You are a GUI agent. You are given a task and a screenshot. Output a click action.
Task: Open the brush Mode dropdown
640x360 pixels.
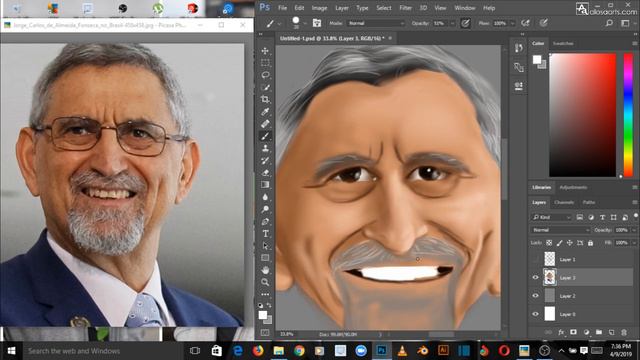pos(376,23)
